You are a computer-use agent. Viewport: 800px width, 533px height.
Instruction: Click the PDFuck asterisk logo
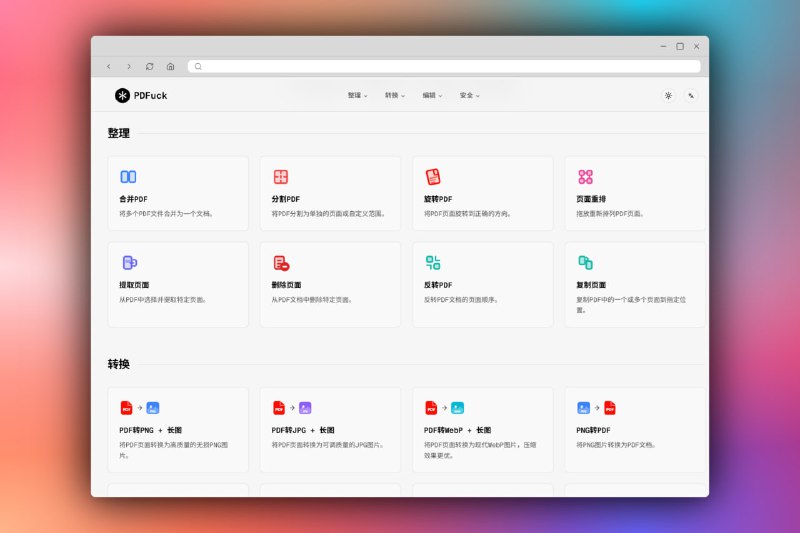click(x=122, y=95)
